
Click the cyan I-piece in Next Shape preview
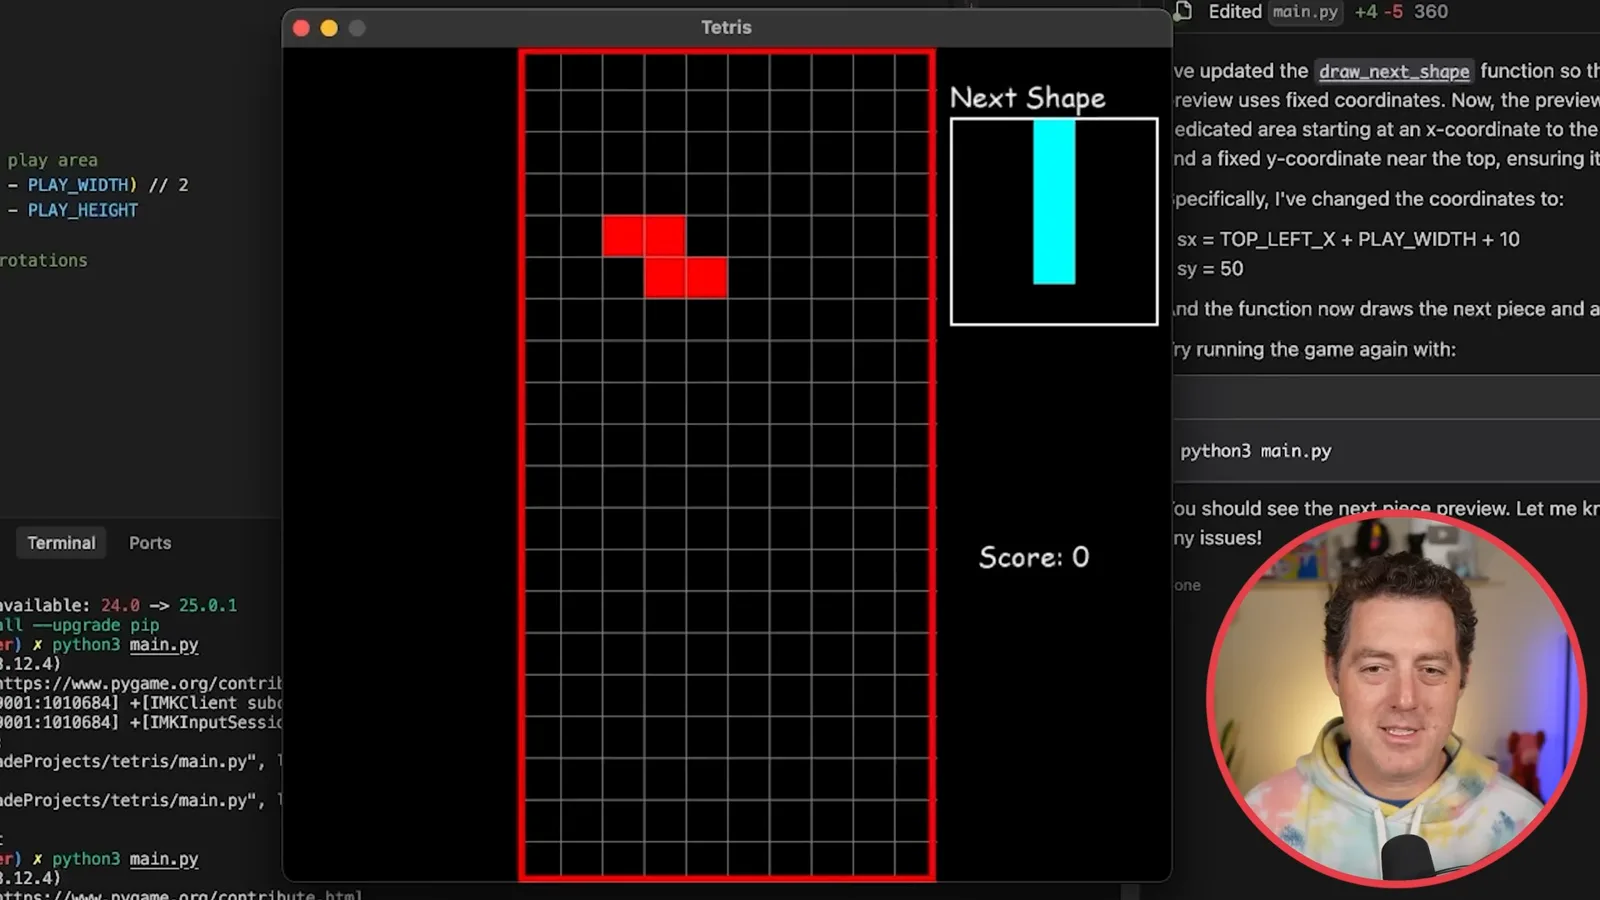(x=1054, y=202)
